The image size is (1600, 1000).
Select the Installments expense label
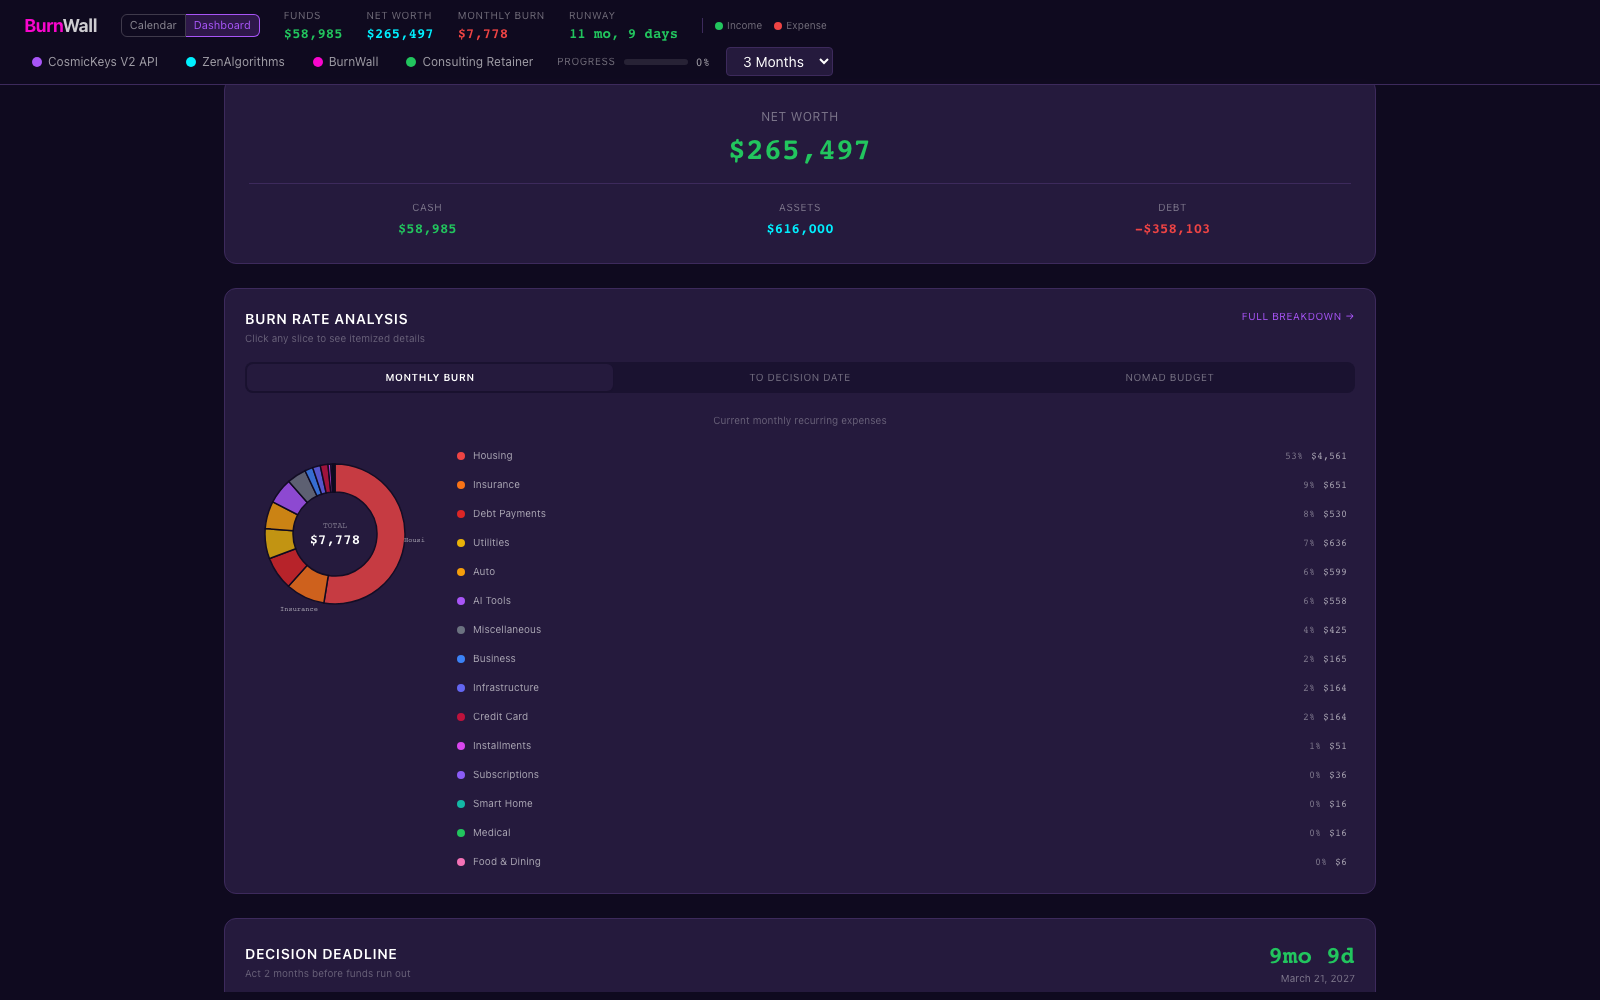click(x=502, y=746)
